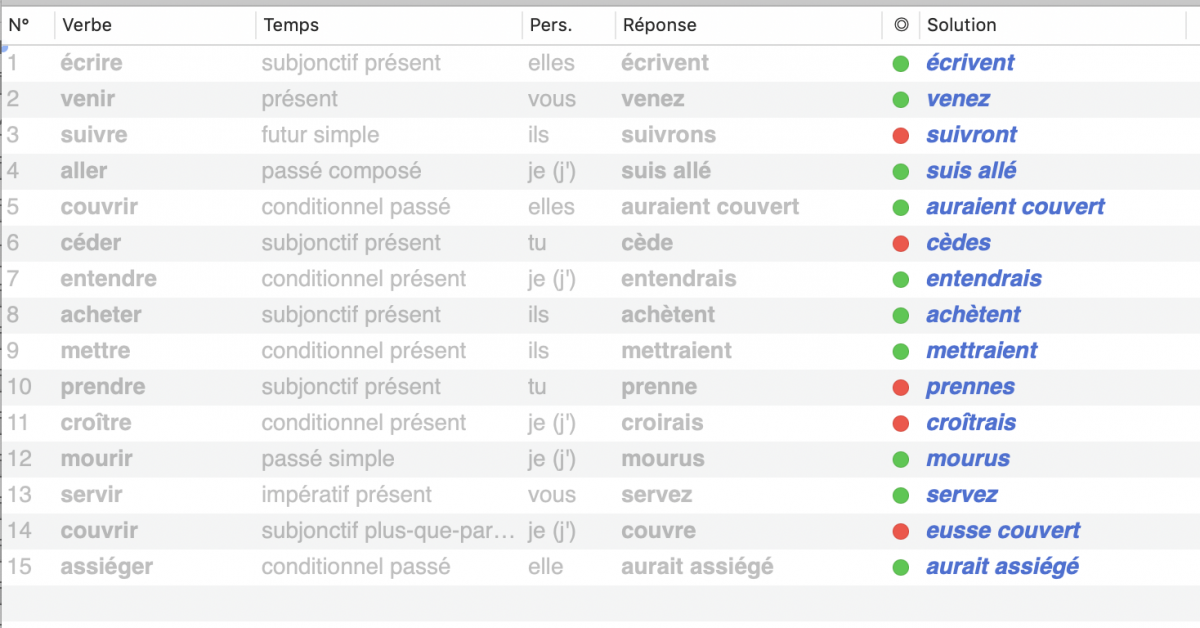Select row 4 with verb aller

pos(84,171)
